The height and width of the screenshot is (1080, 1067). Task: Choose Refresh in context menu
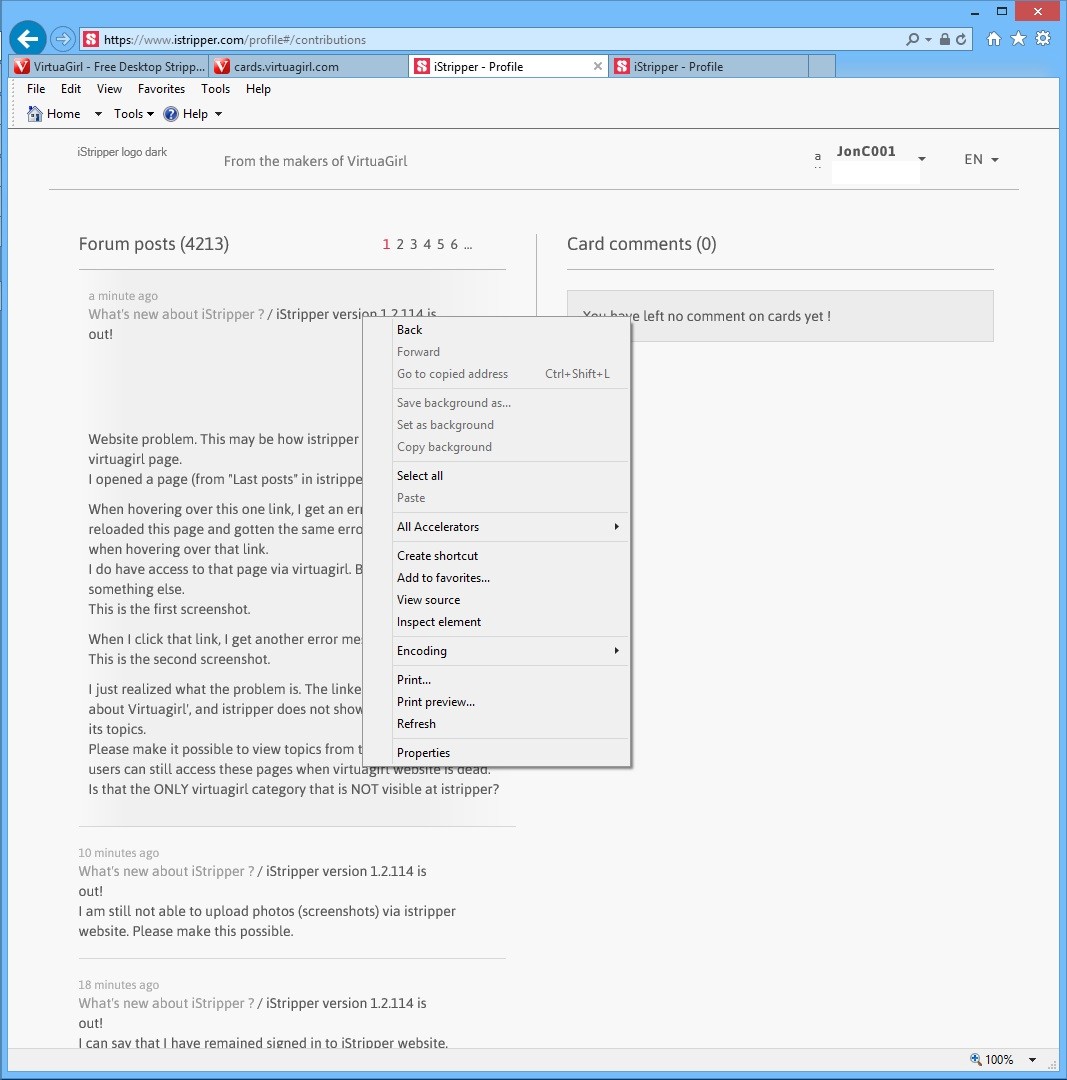[x=510, y=724]
